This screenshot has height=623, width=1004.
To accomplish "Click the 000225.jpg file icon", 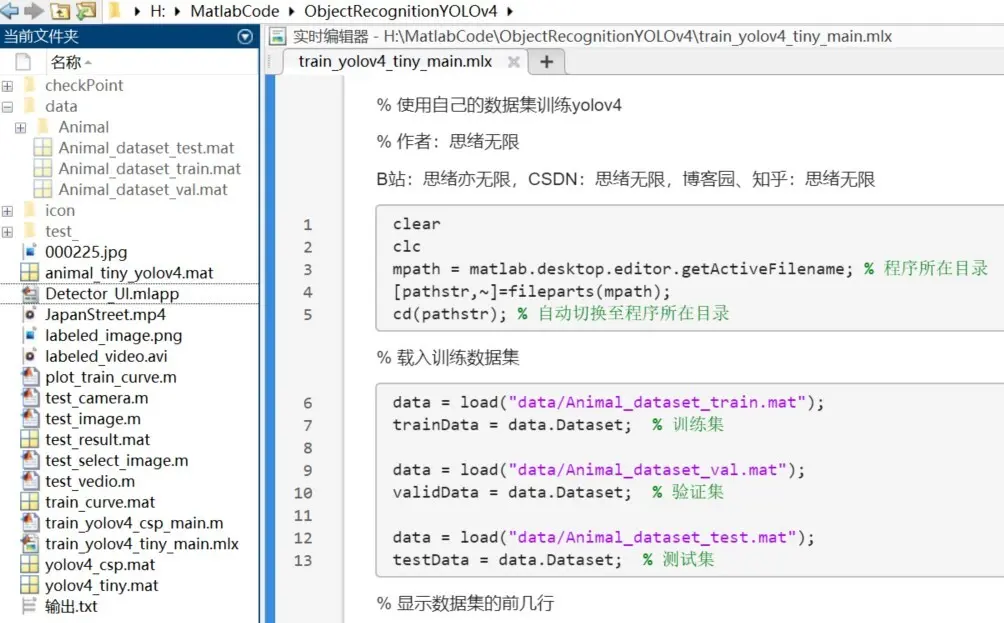I will click(x=29, y=252).
